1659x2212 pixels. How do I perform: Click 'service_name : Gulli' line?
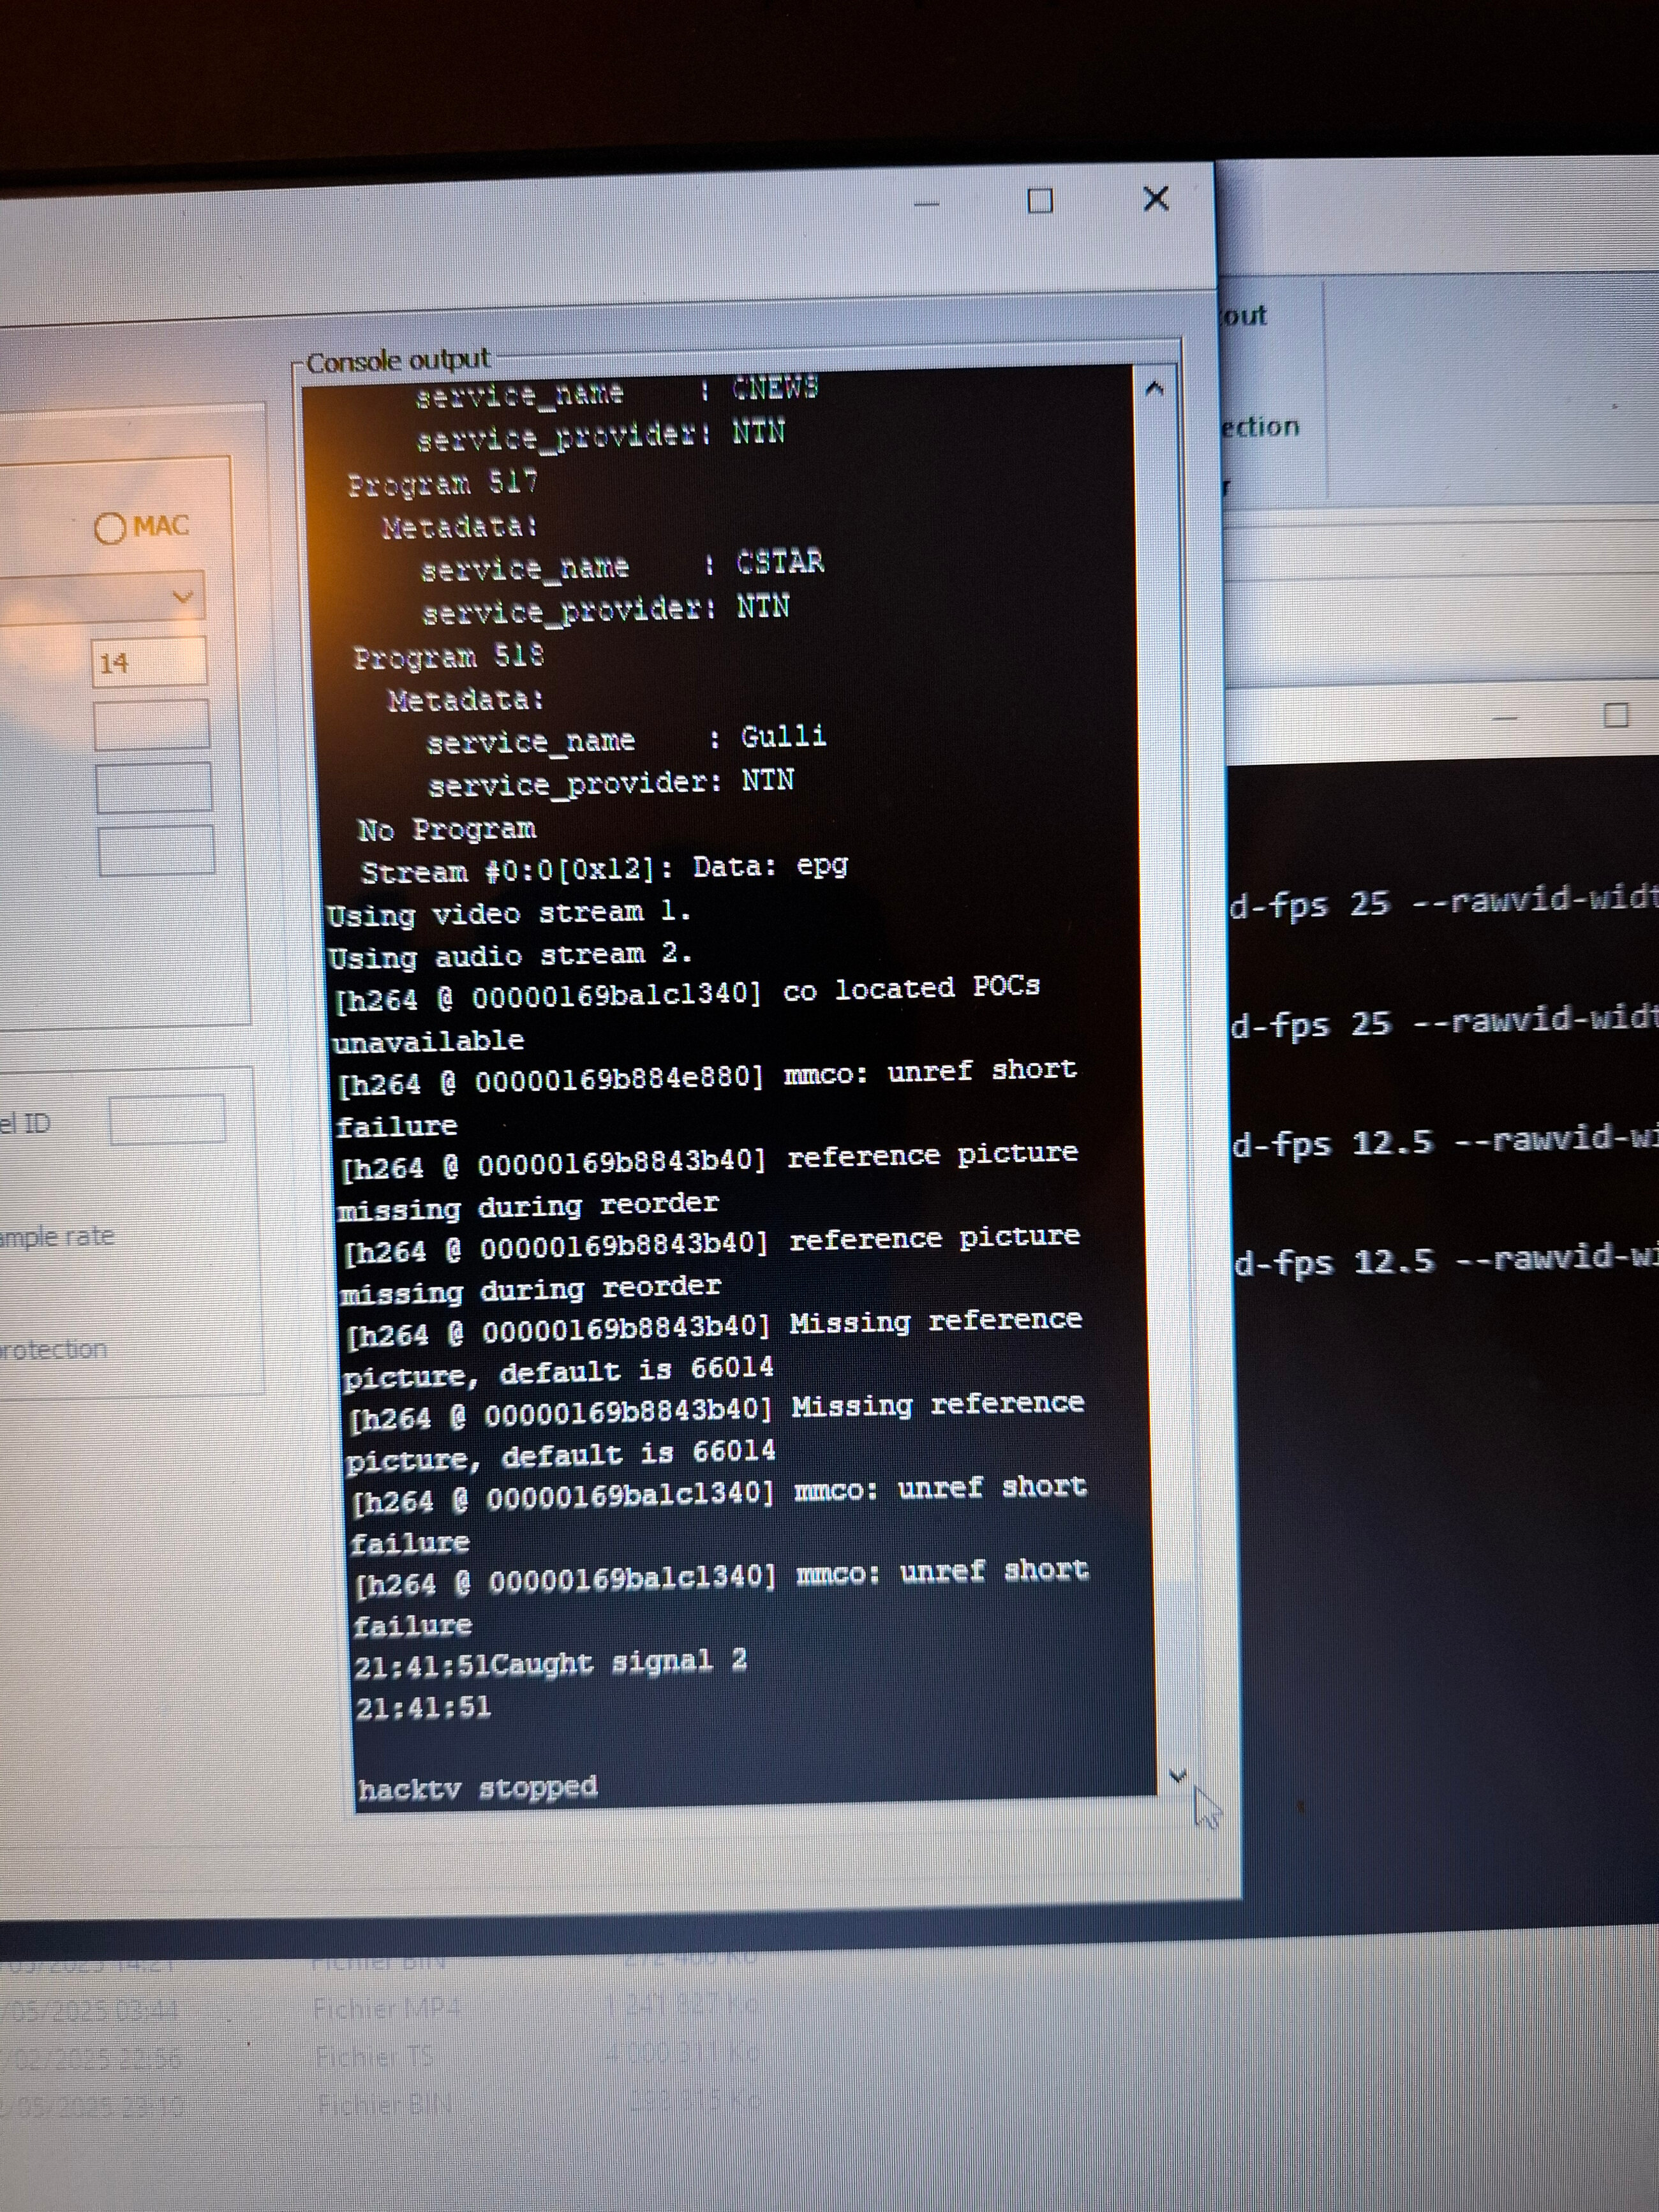(x=626, y=740)
